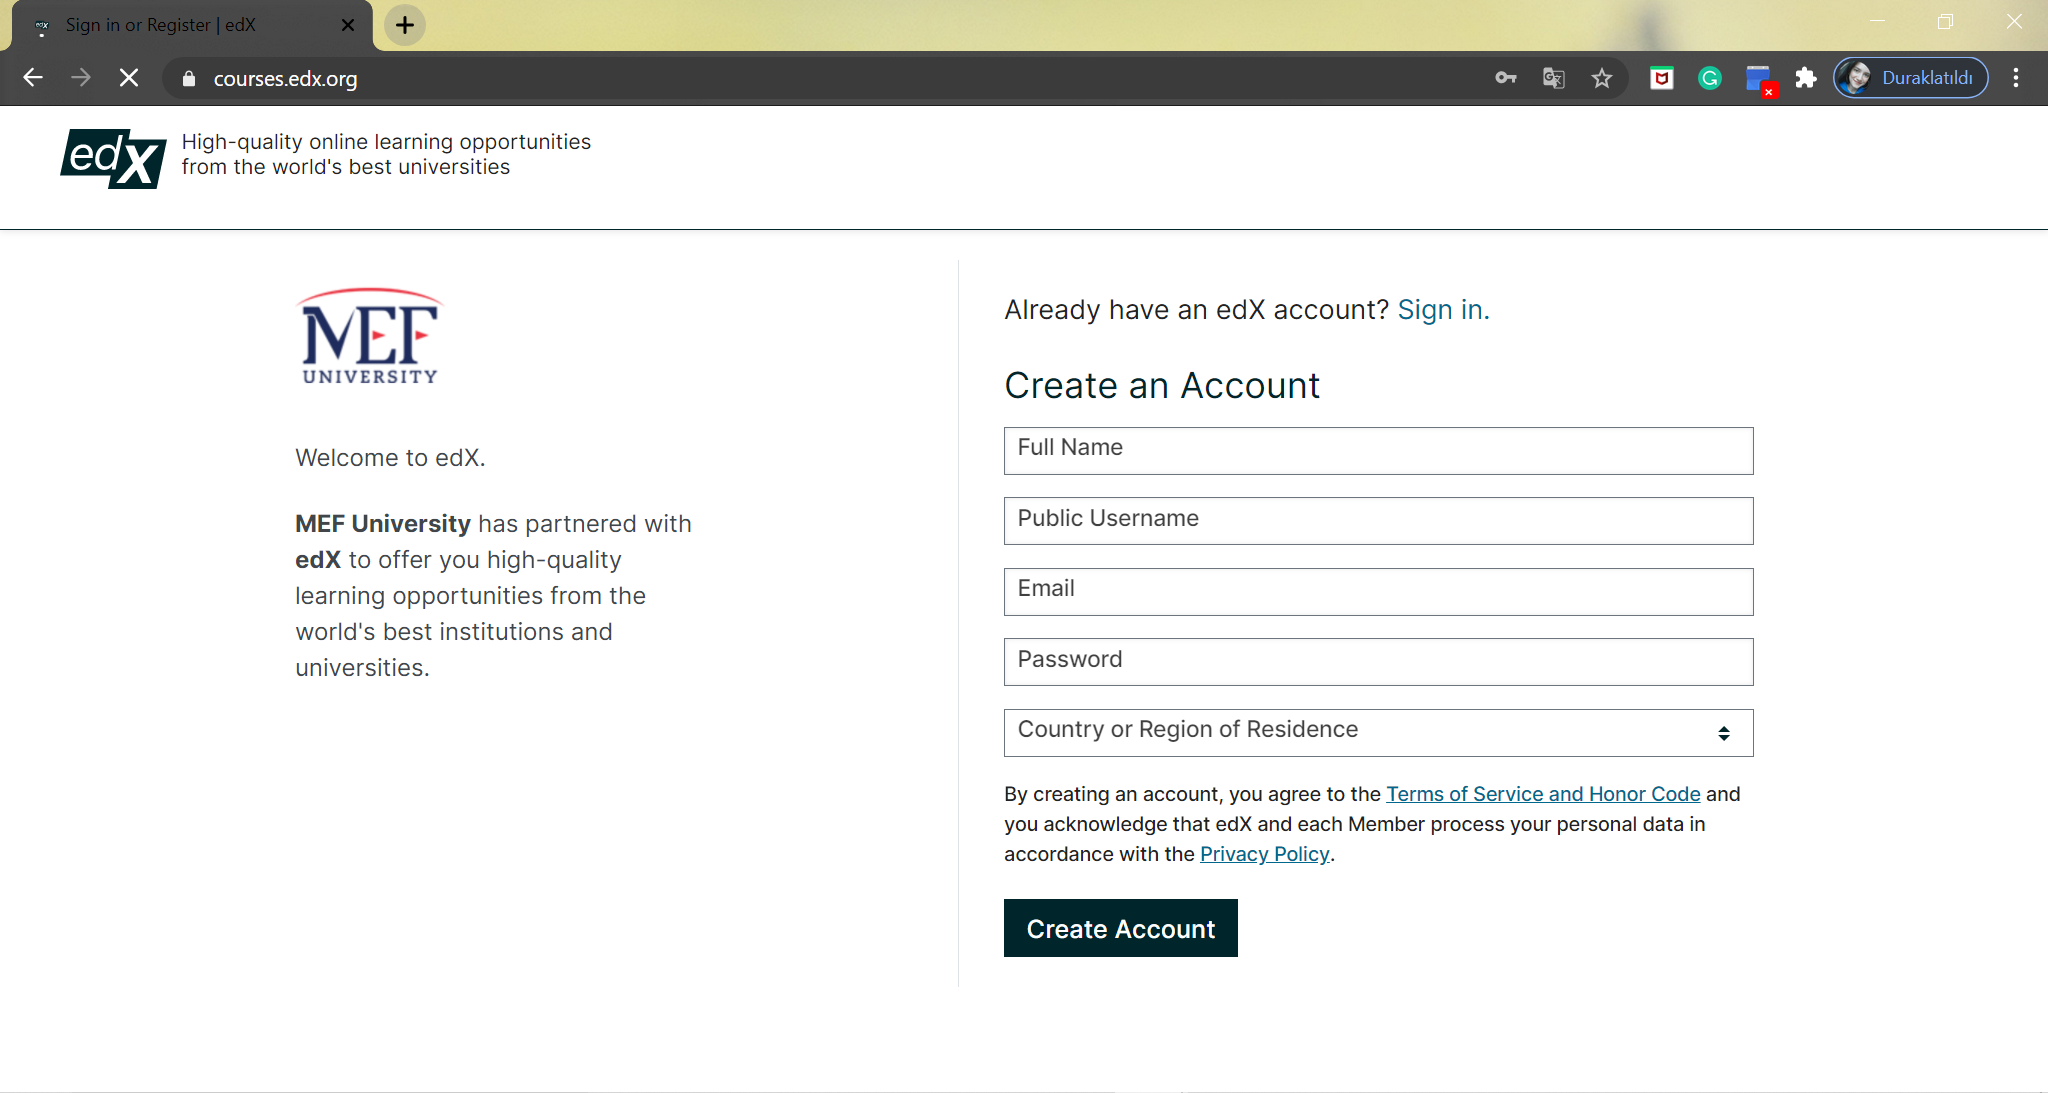
Task: Click the 'Create an Account' heading
Action: (x=1162, y=386)
